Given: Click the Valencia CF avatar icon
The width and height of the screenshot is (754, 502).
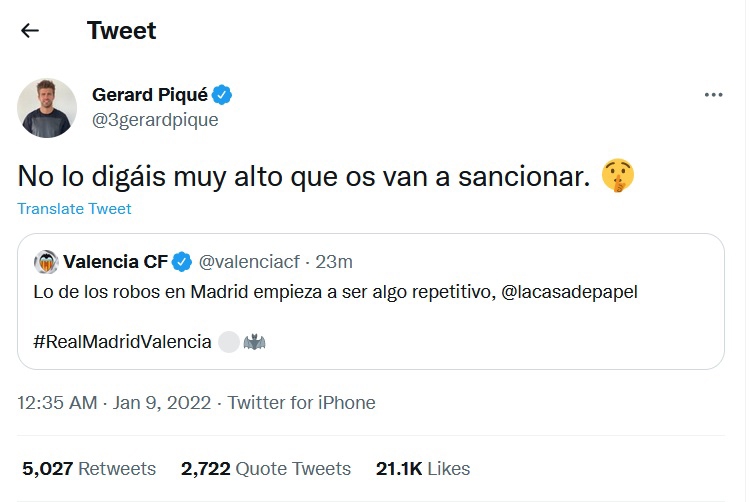Looking at the screenshot, I should (45, 262).
